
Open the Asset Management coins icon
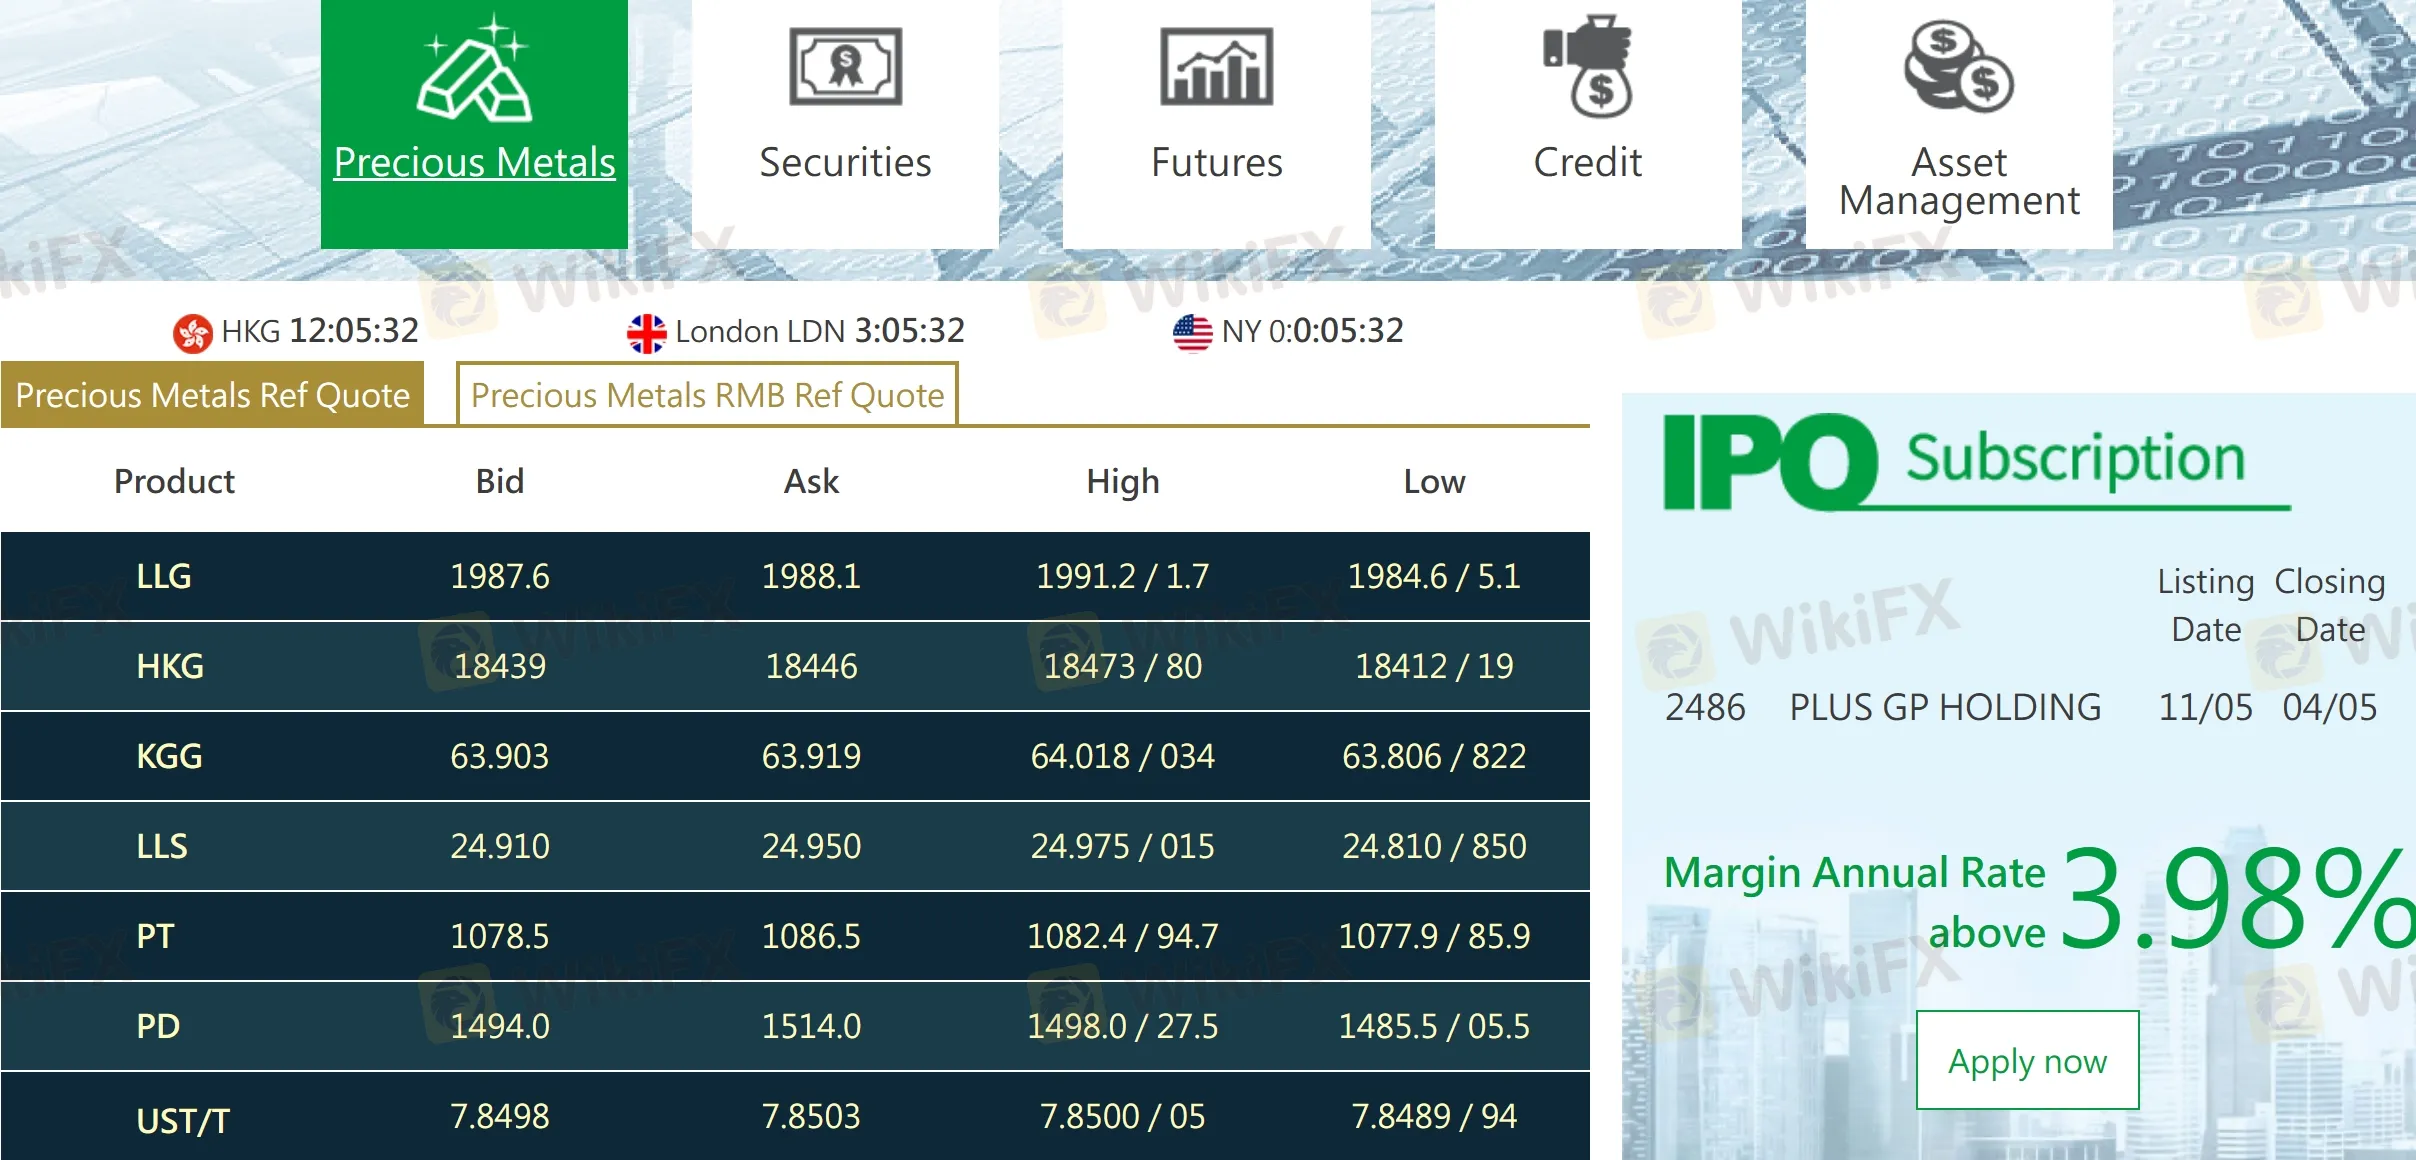tap(1959, 66)
